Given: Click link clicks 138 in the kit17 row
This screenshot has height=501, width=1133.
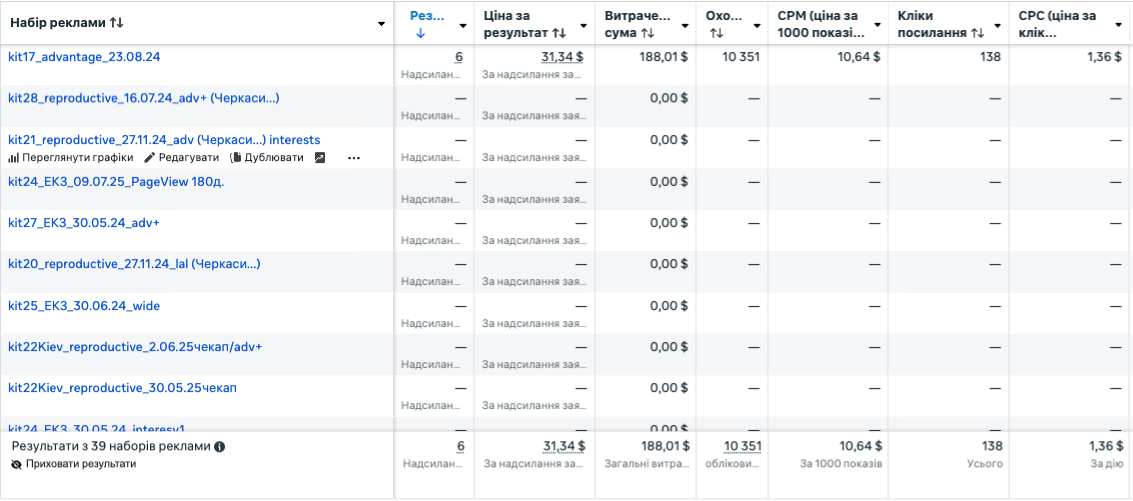Looking at the screenshot, I should click(x=991, y=57).
